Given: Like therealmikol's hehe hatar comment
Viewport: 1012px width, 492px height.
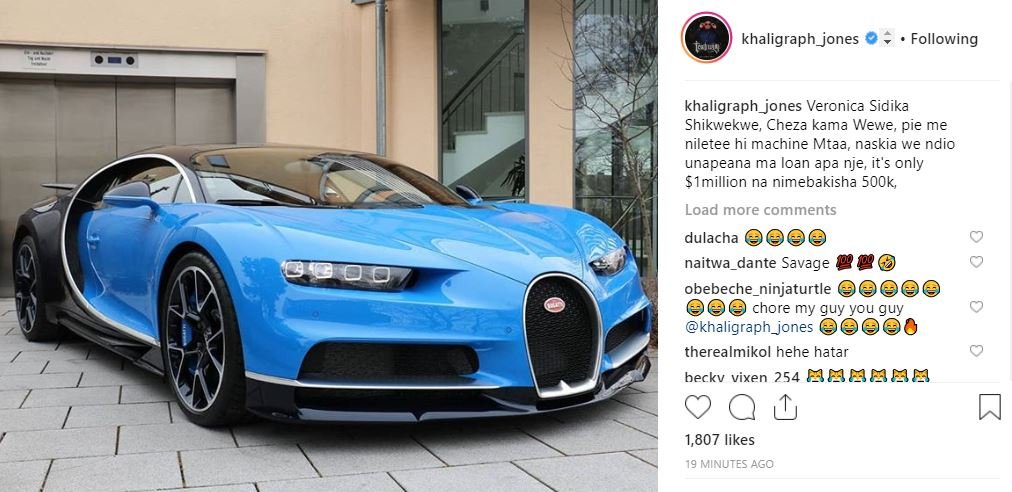Looking at the screenshot, I should point(977,351).
